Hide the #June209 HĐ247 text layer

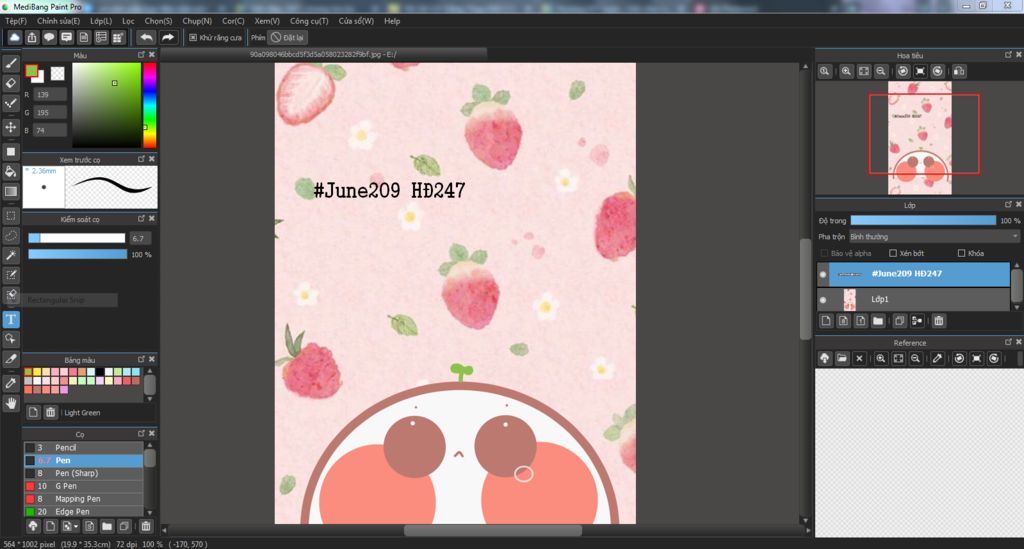tap(823, 274)
